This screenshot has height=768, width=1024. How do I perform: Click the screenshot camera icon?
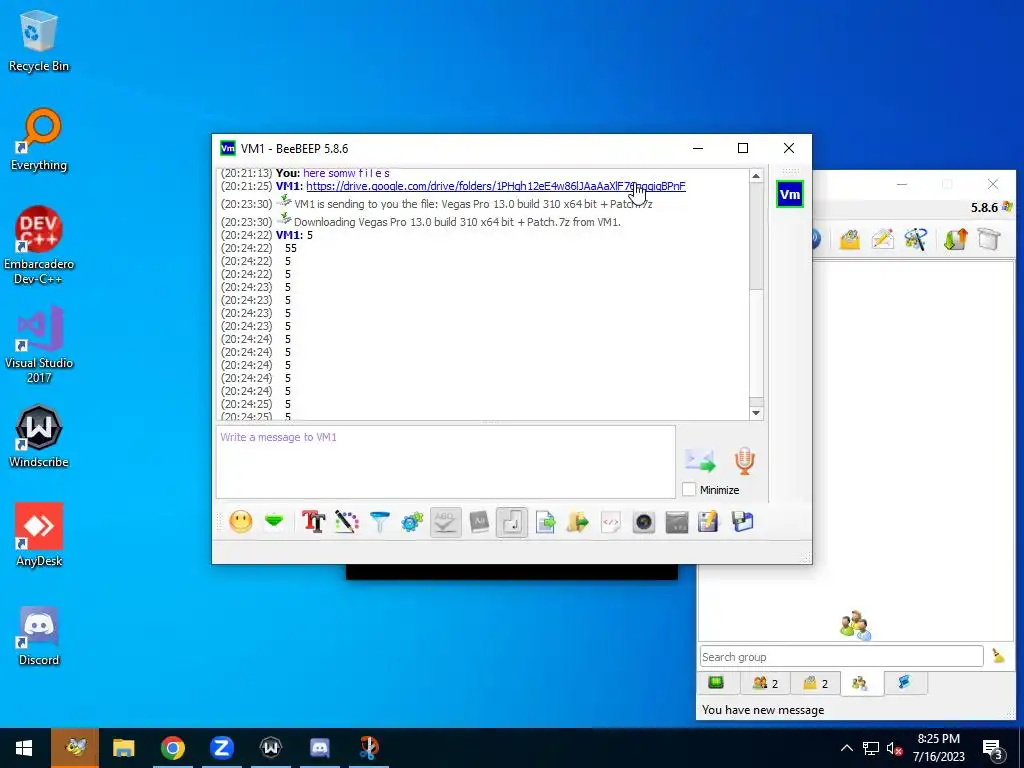644,522
